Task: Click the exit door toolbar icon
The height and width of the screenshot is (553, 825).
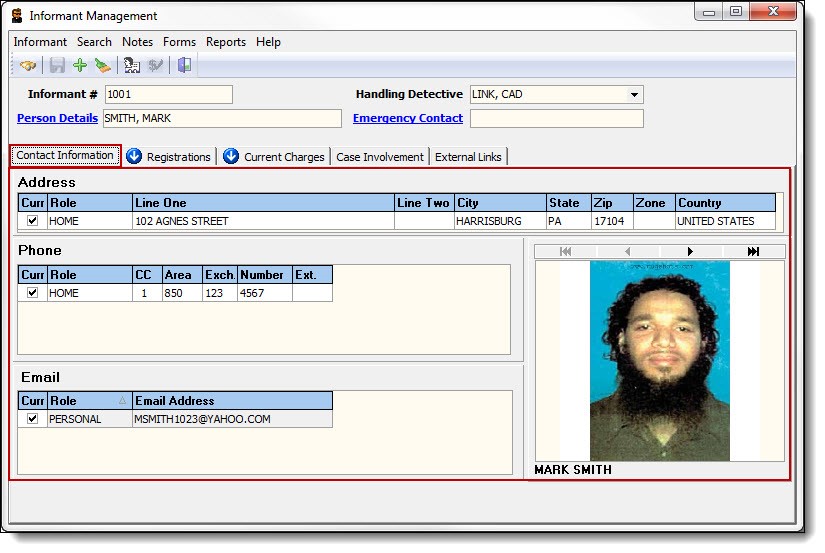Action: [x=184, y=66]
